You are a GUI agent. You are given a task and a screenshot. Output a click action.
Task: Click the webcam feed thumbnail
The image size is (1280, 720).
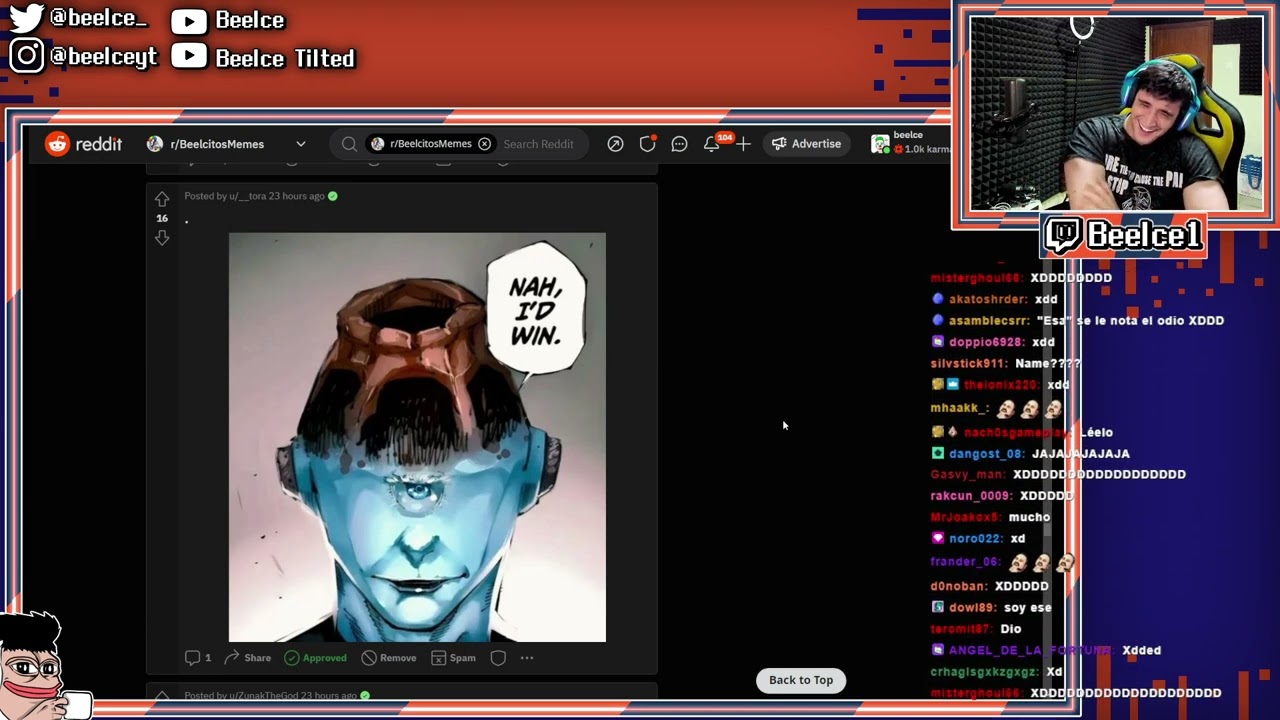click(x=1116, y=114)
